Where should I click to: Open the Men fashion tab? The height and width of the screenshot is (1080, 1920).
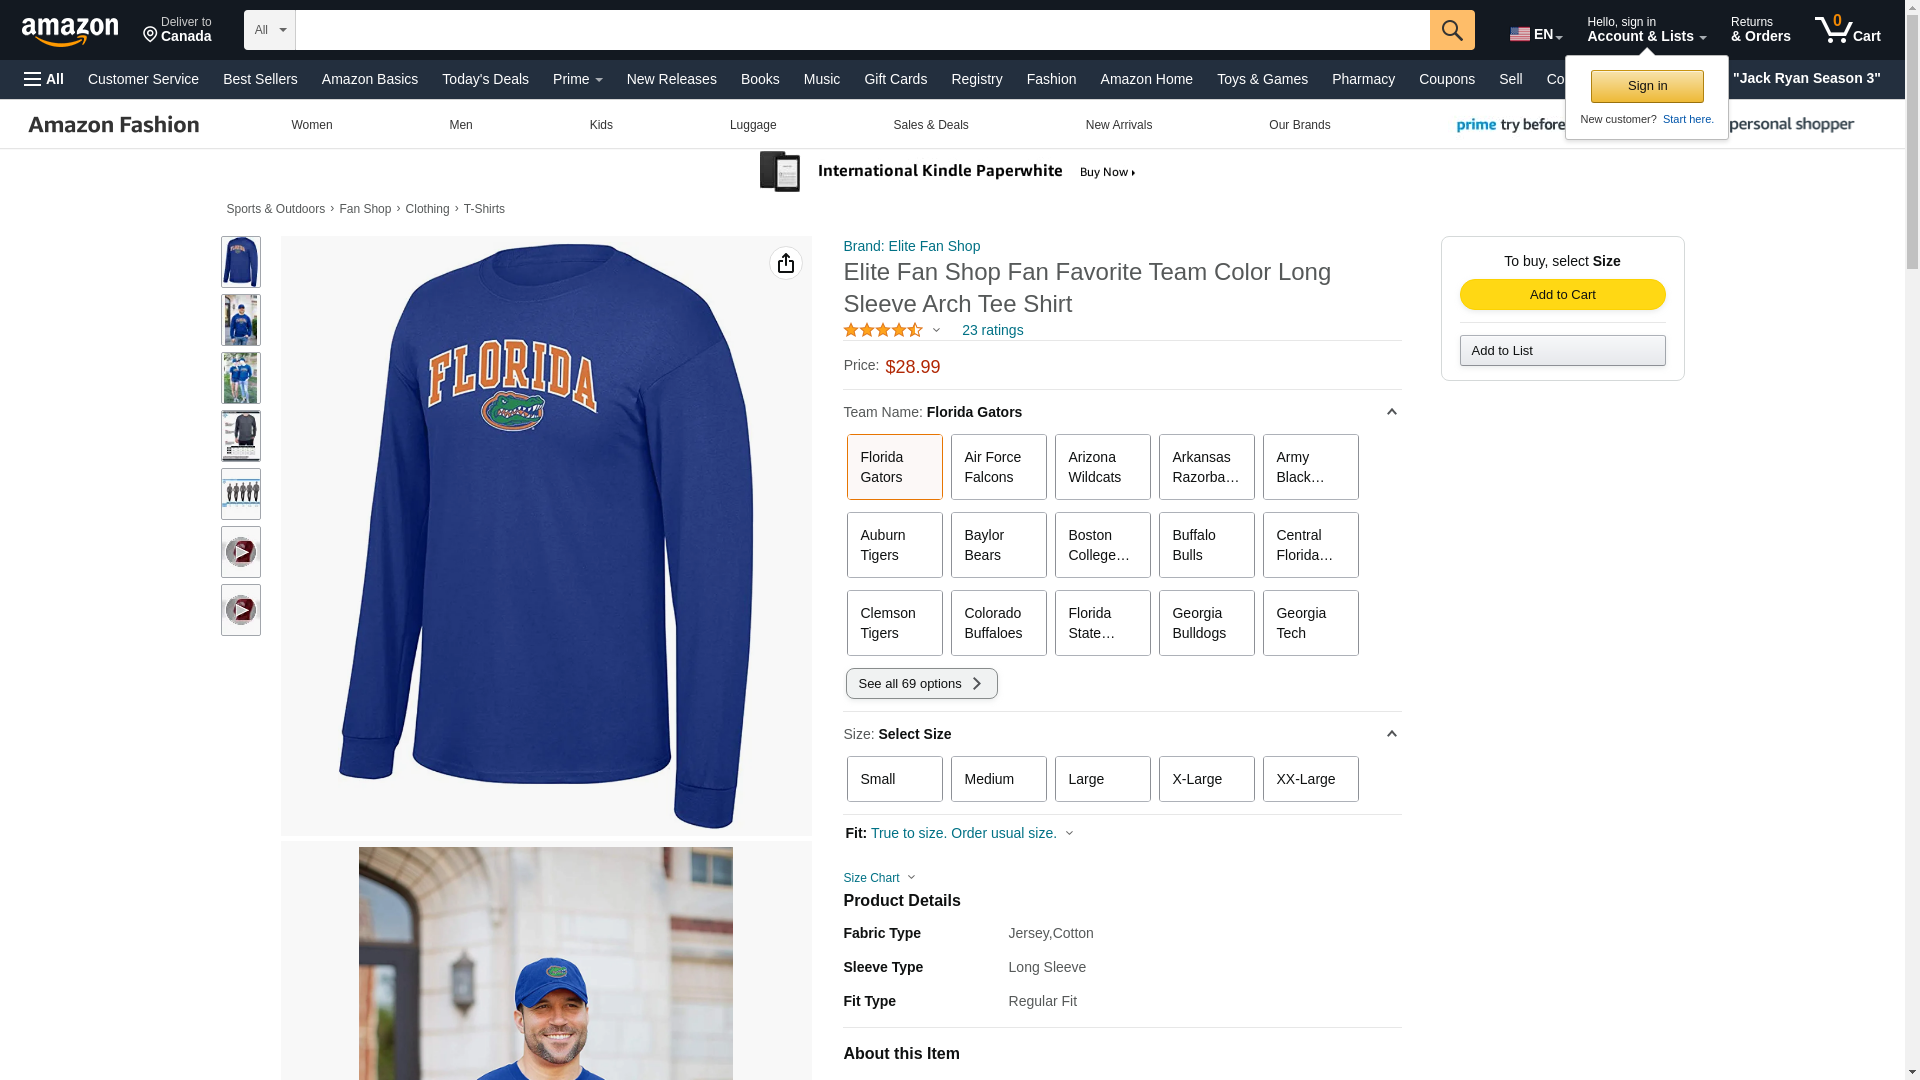(460, 125)
